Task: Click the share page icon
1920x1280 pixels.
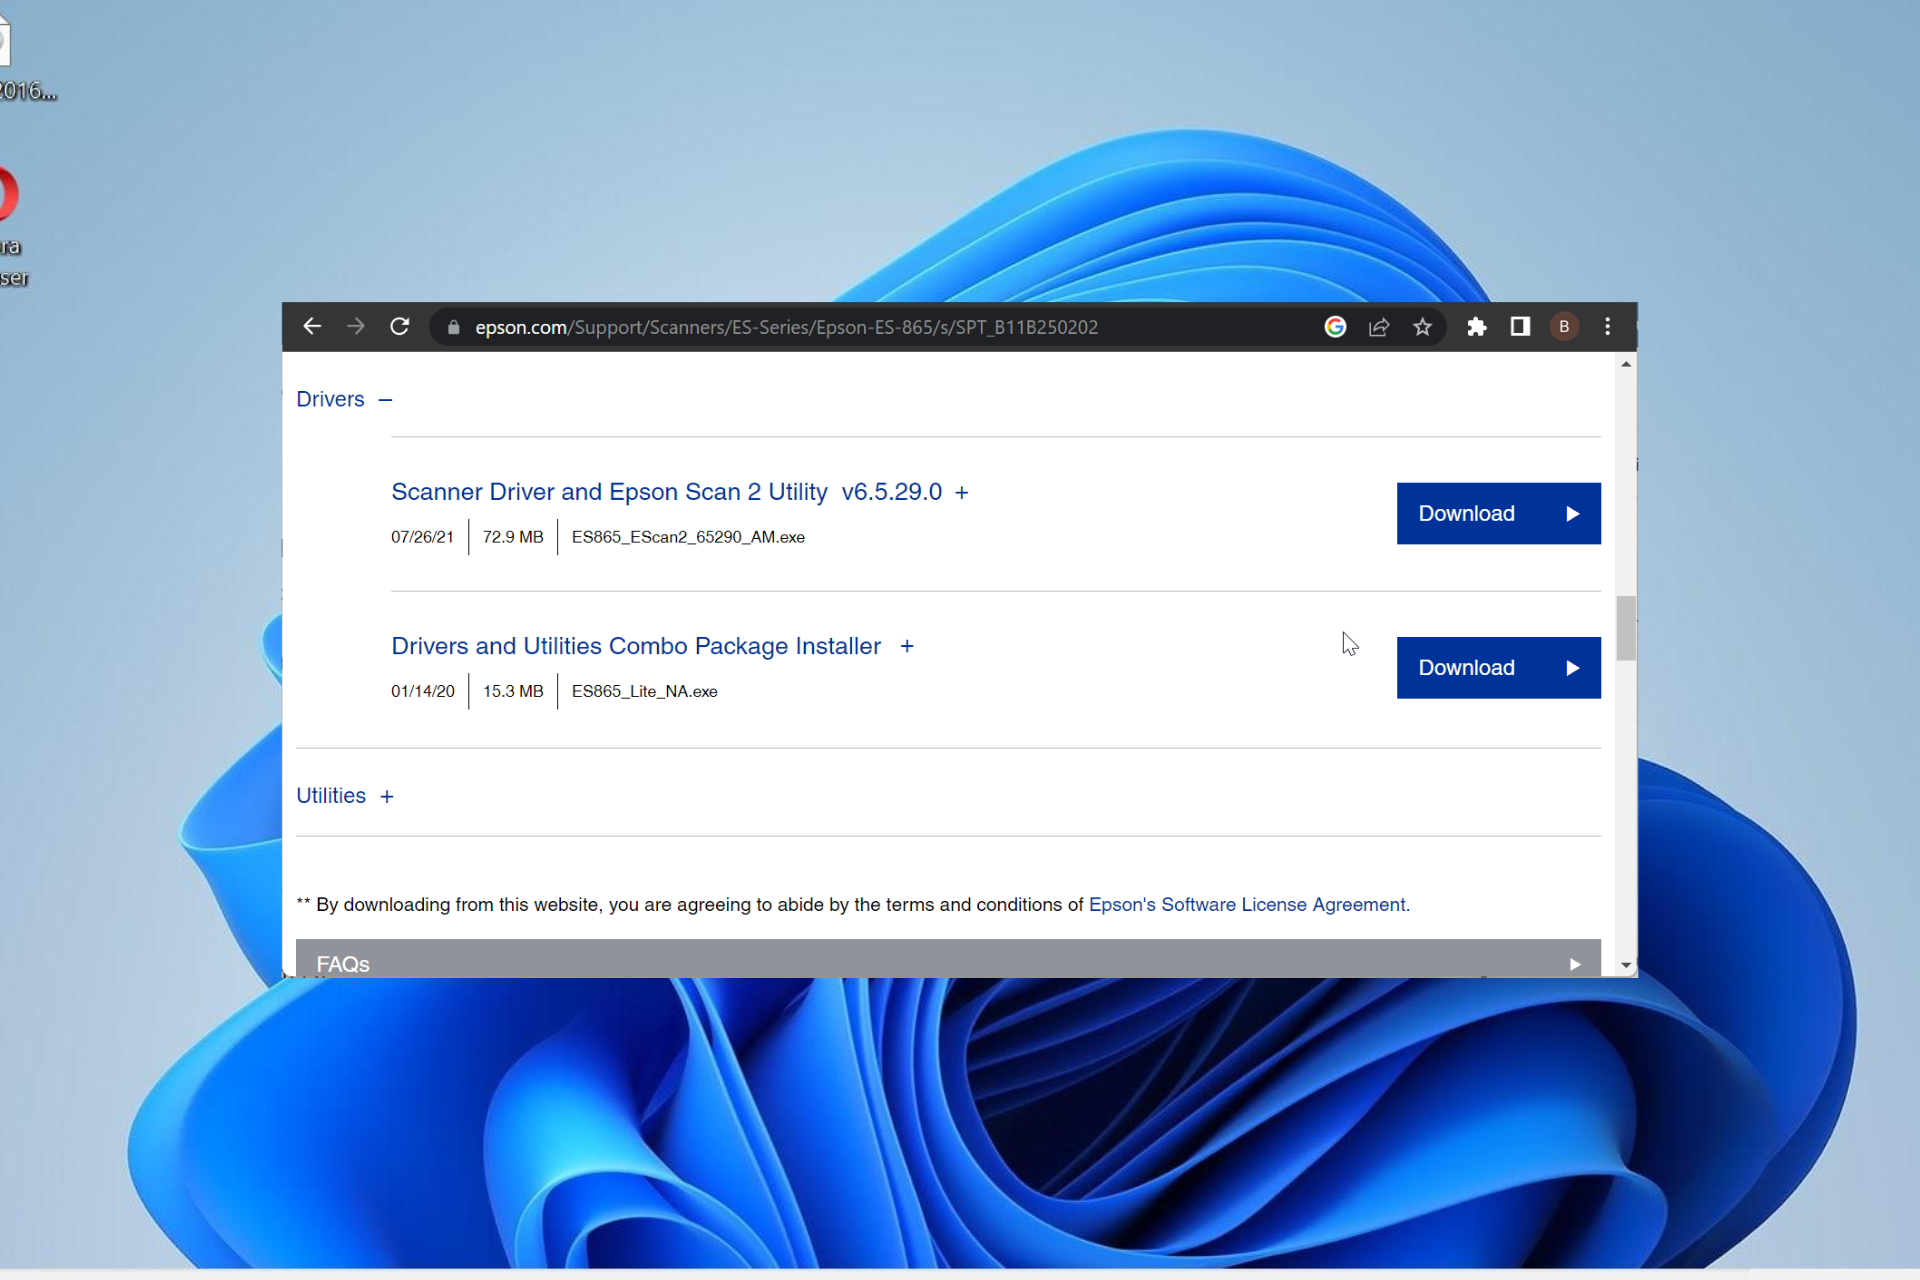Action: coord(1379,327)
